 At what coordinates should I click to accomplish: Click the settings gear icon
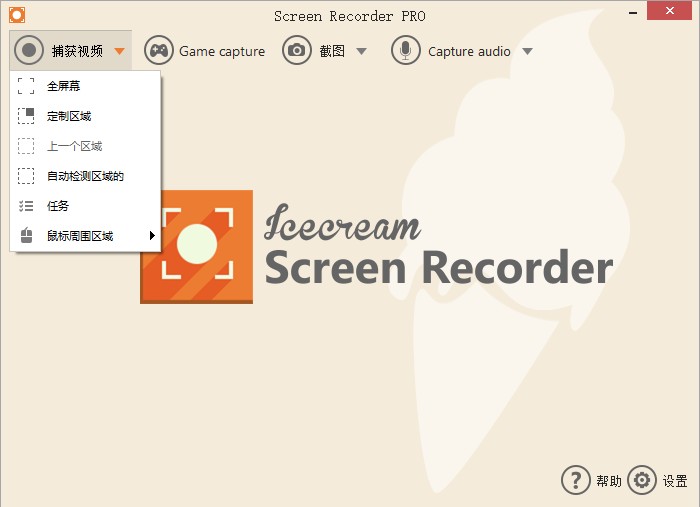click(642, 480)
